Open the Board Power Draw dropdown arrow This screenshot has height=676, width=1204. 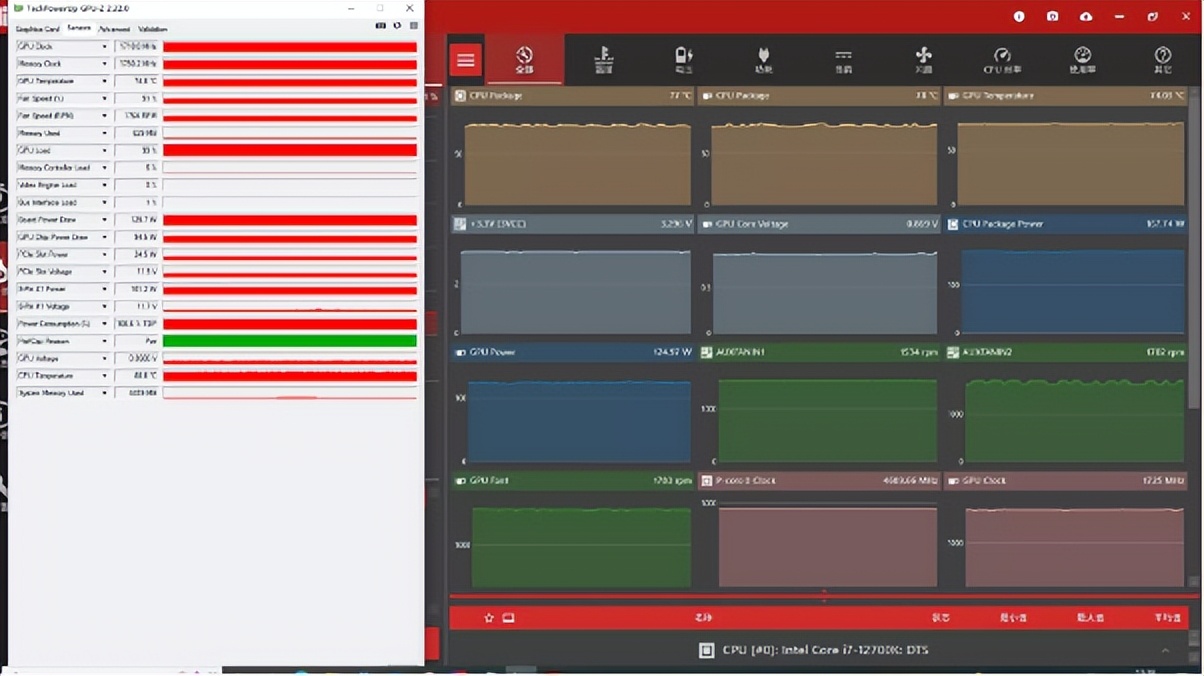coord(104,220)
